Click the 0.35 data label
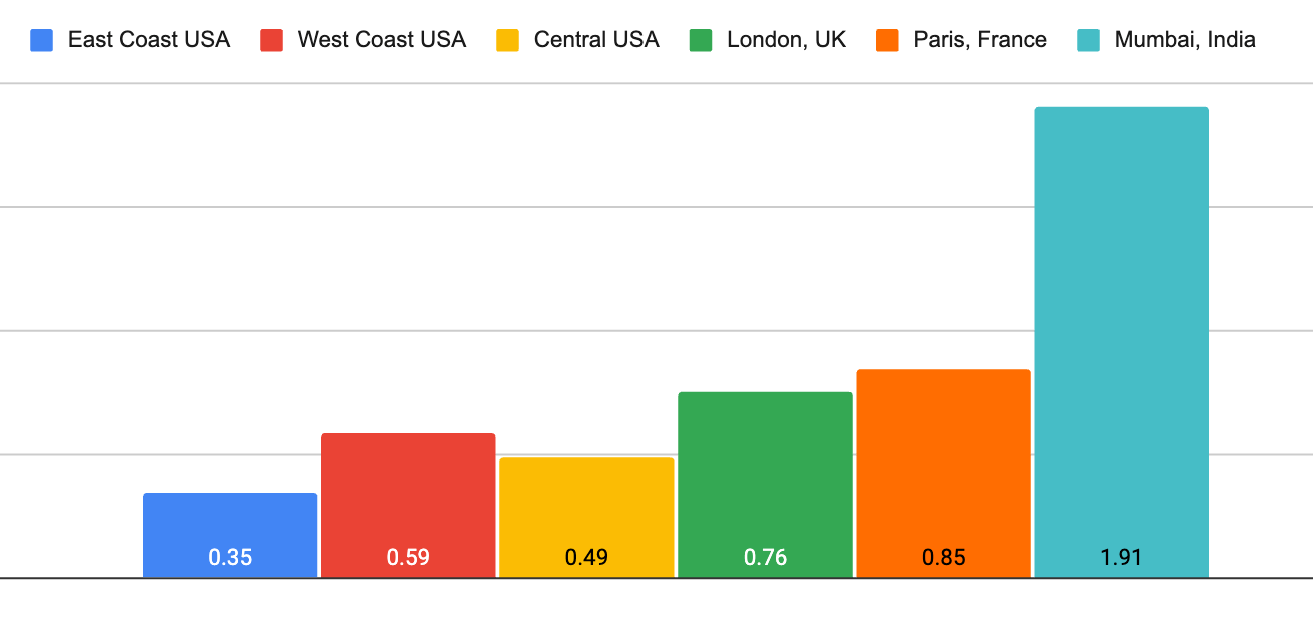The width and height of the screenshot is (1313, 618). pyautogui.click(x=230, y=557)
